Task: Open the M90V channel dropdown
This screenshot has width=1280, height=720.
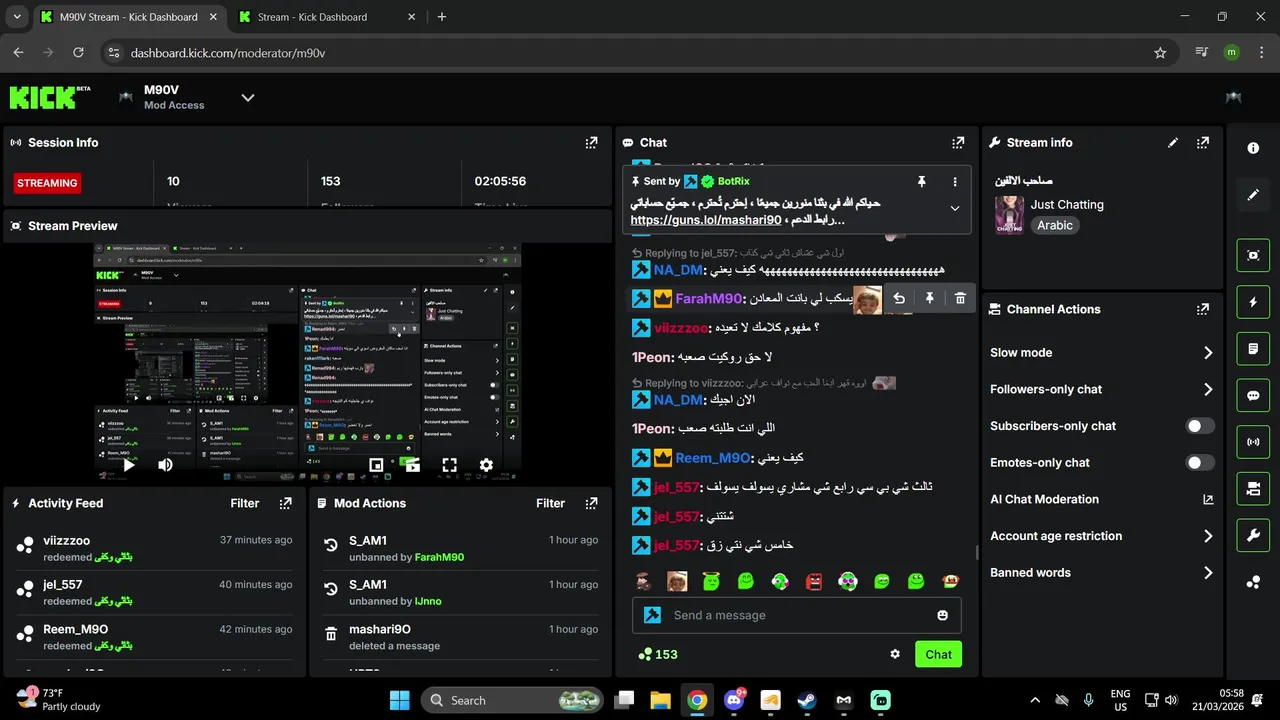Action: coord(248,98)
